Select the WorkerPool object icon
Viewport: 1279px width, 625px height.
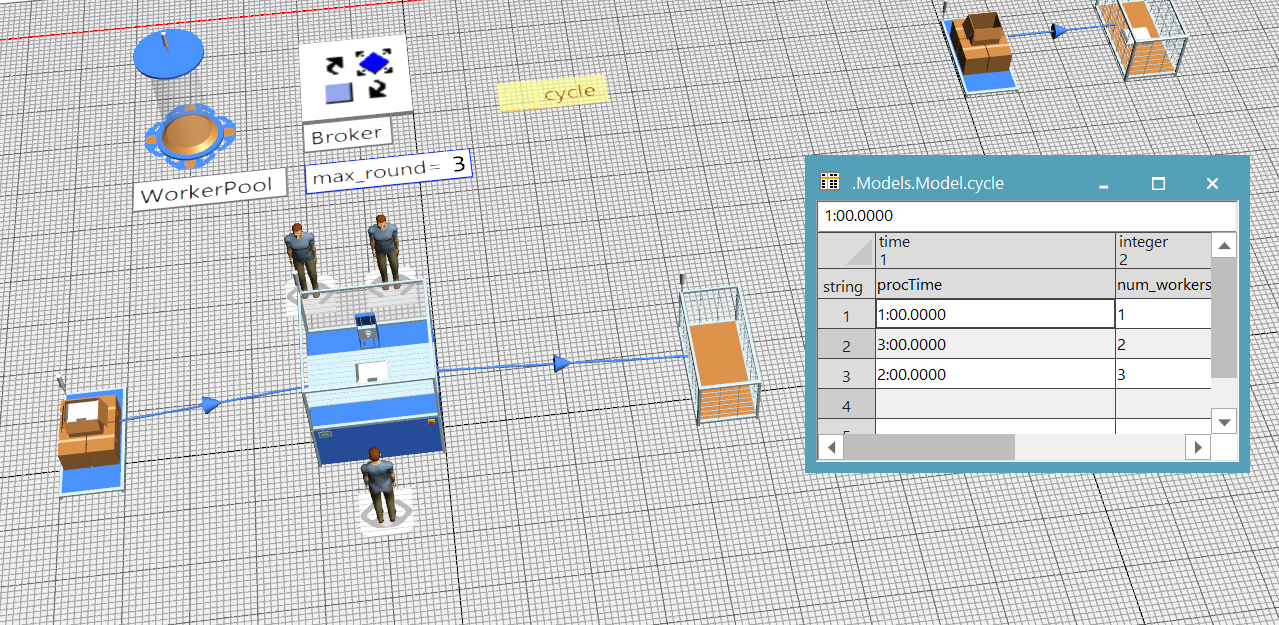tap(186, 135)
